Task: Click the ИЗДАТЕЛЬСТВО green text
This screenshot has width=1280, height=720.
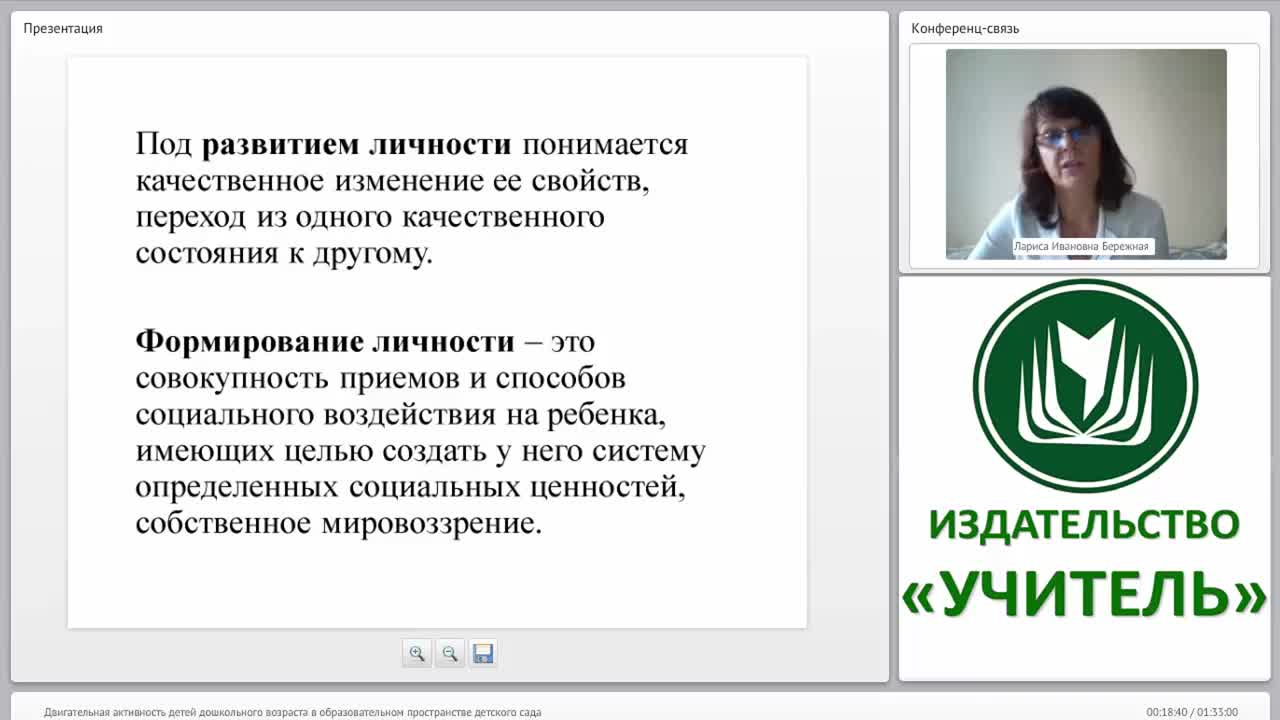Action: [x=1085, y=524]
